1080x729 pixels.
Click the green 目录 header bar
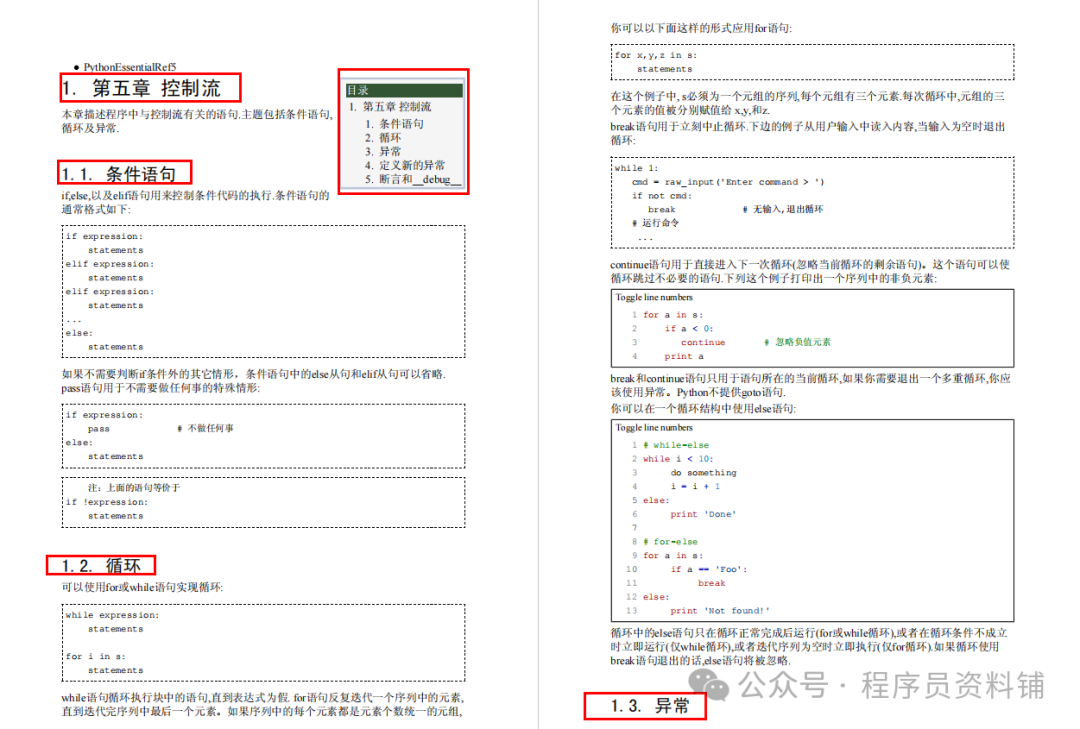coord(404,90)
